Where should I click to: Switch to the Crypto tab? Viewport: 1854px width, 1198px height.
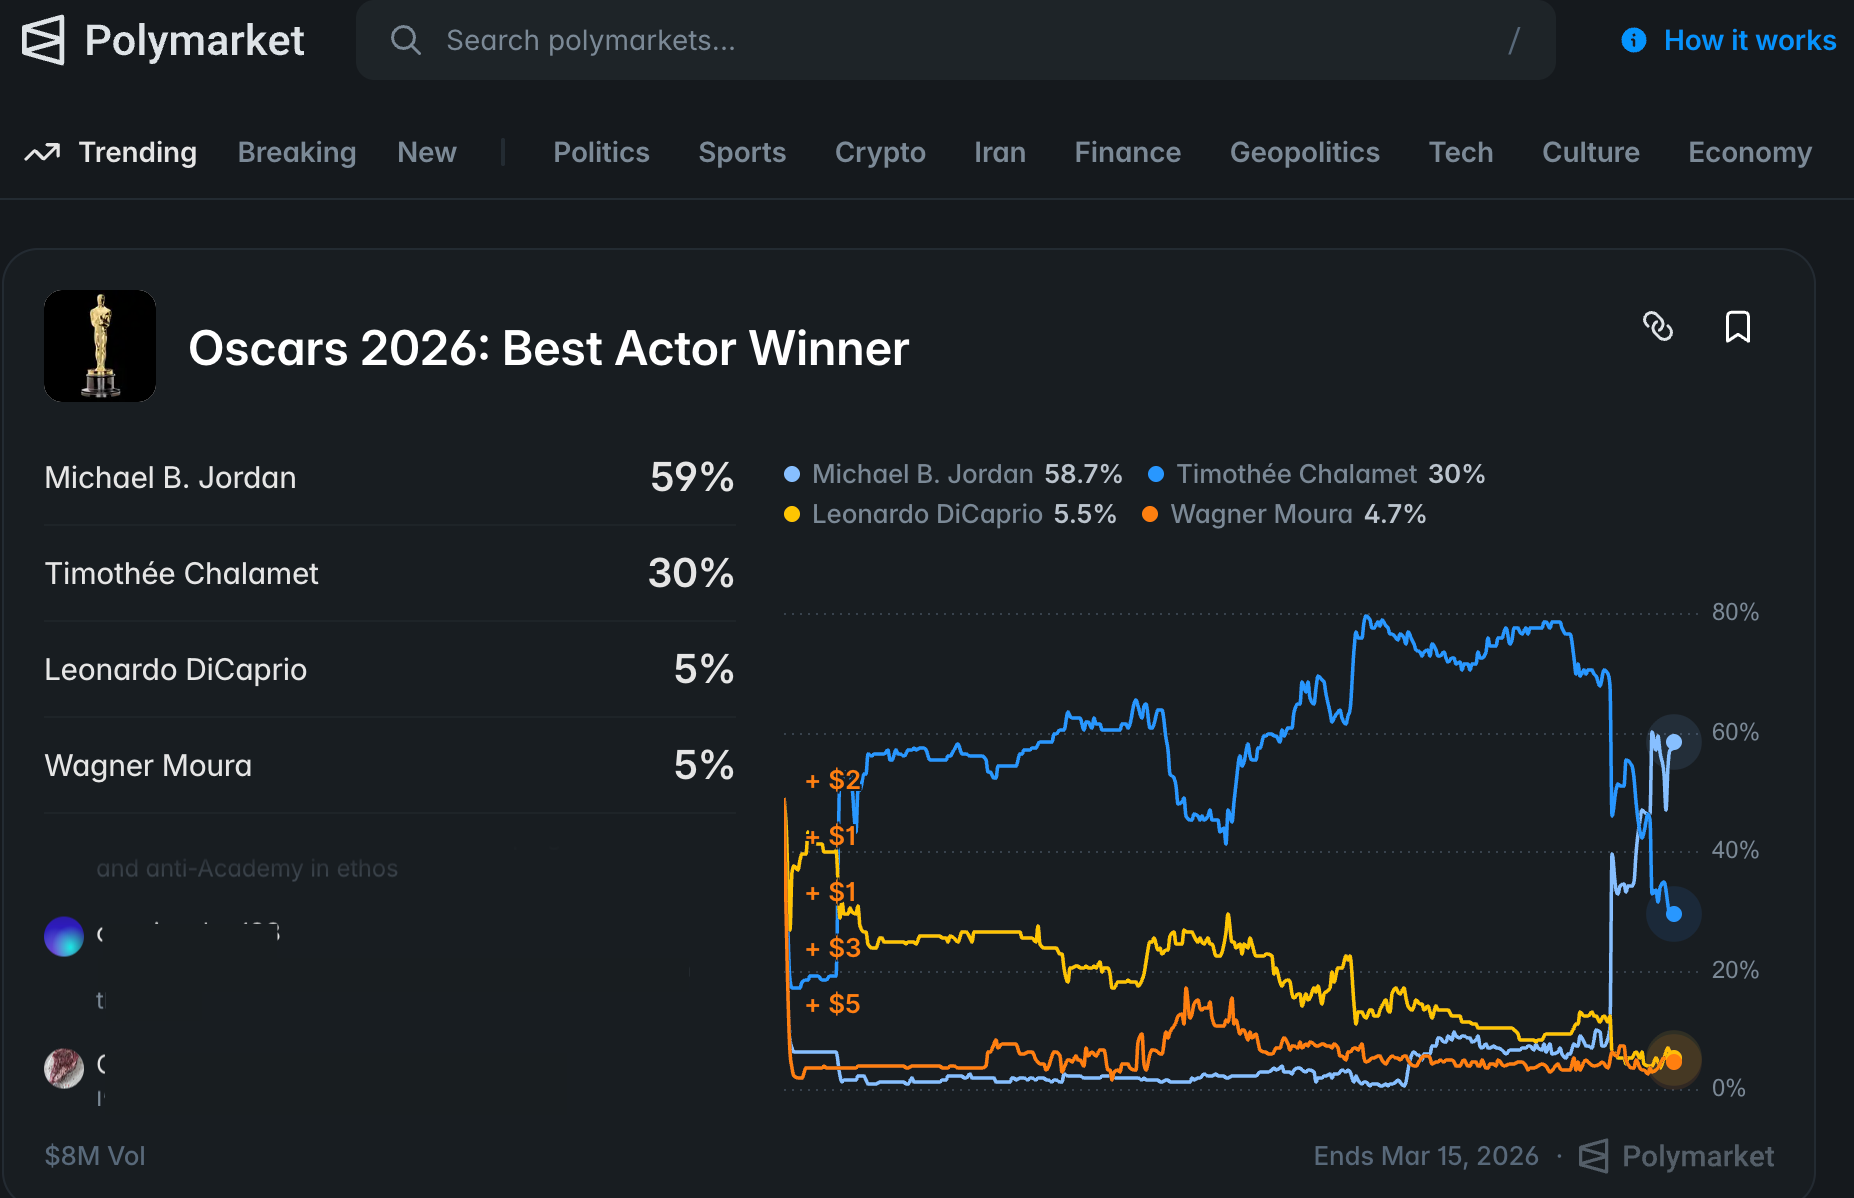tap(880, 153)
